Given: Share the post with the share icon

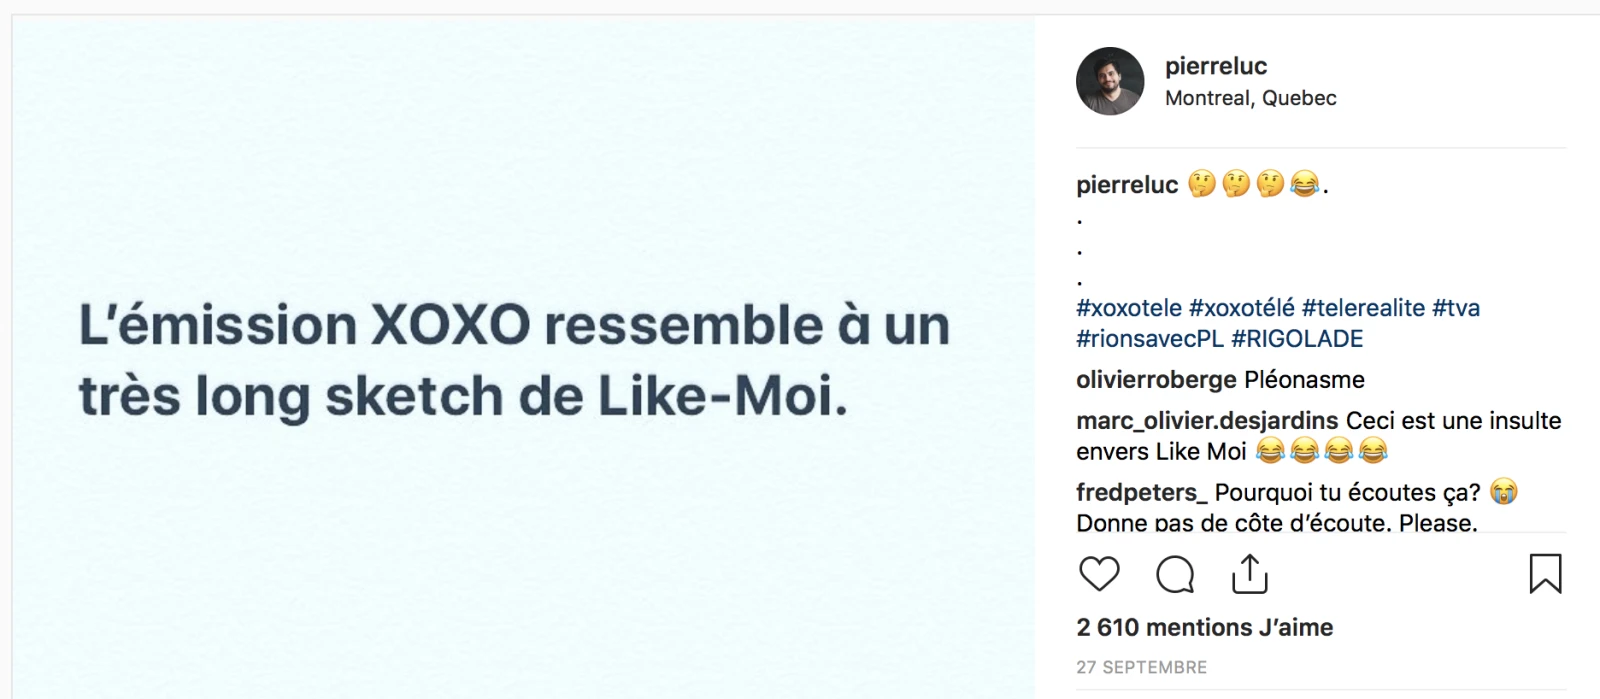Looking at the screenshot, I should (1250, 575).
